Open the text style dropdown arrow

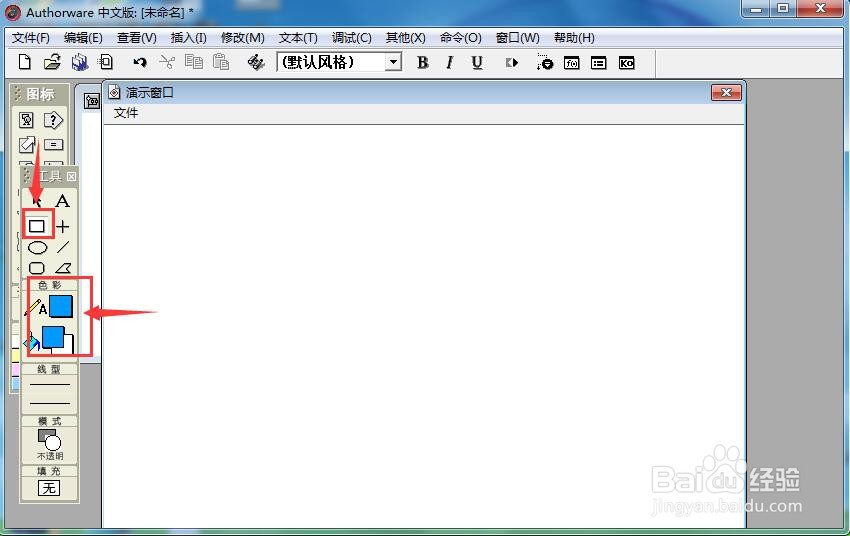click(394, 62)
